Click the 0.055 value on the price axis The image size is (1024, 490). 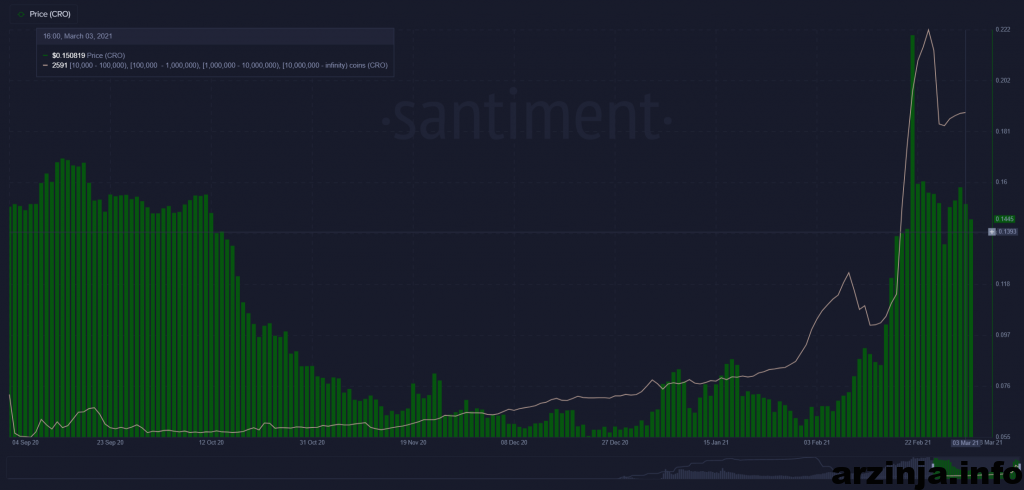coord(1003,436)
